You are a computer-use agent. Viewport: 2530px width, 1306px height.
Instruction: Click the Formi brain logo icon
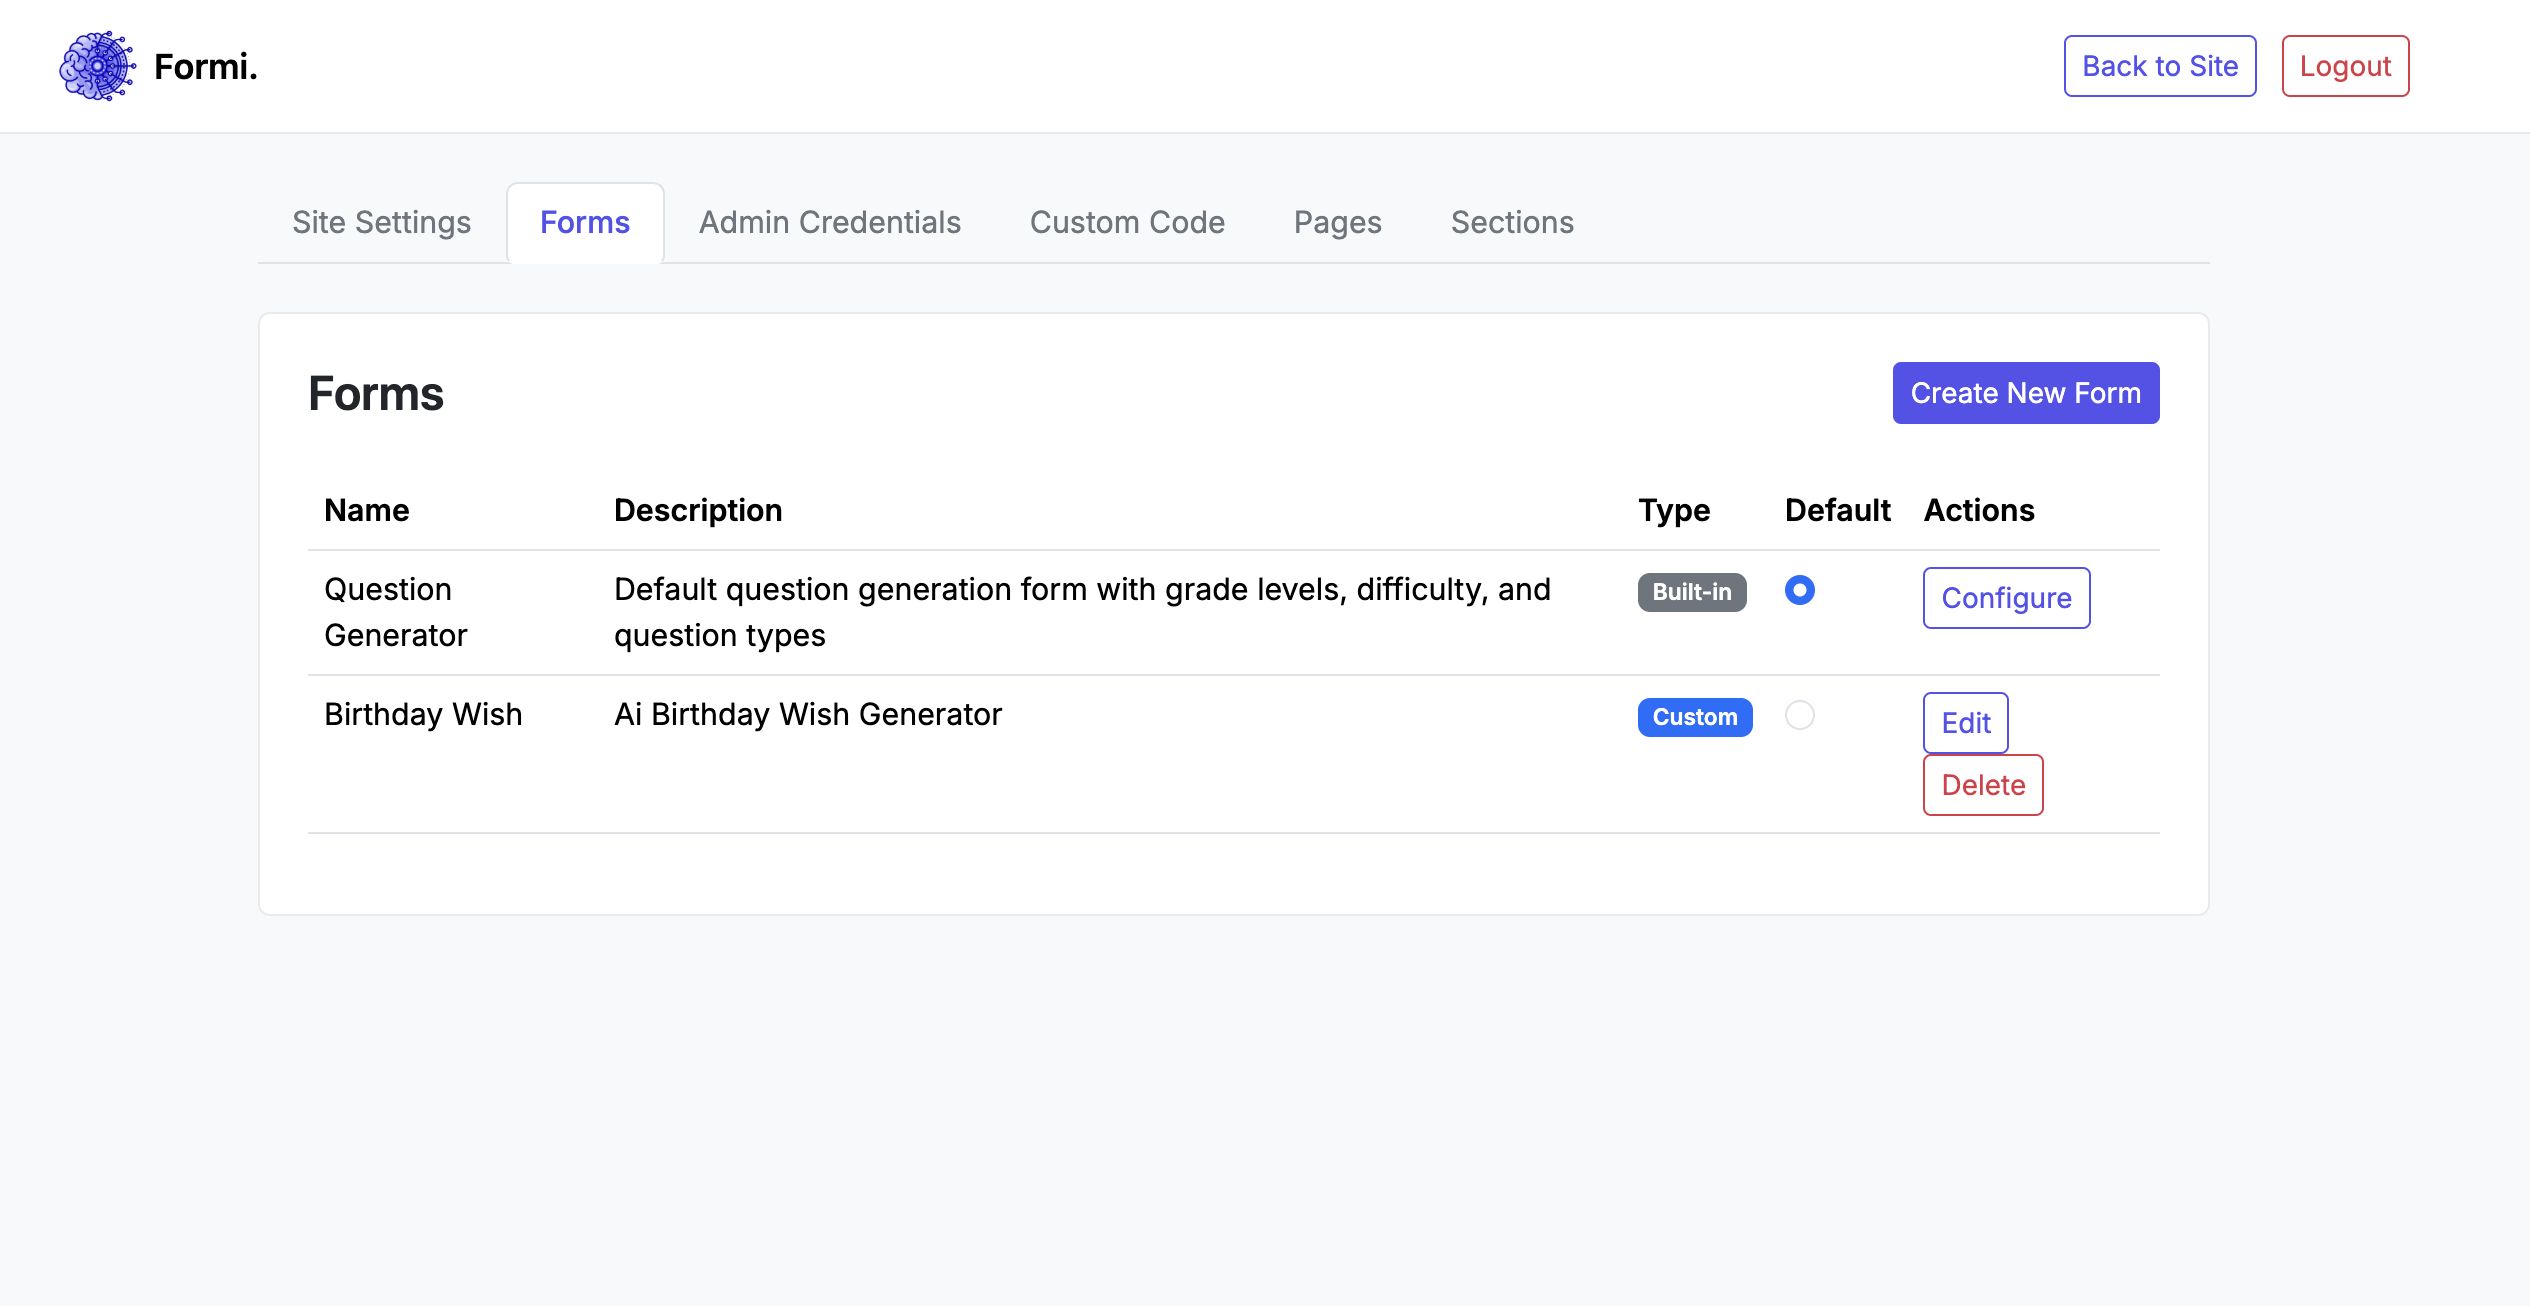[97, 66]
